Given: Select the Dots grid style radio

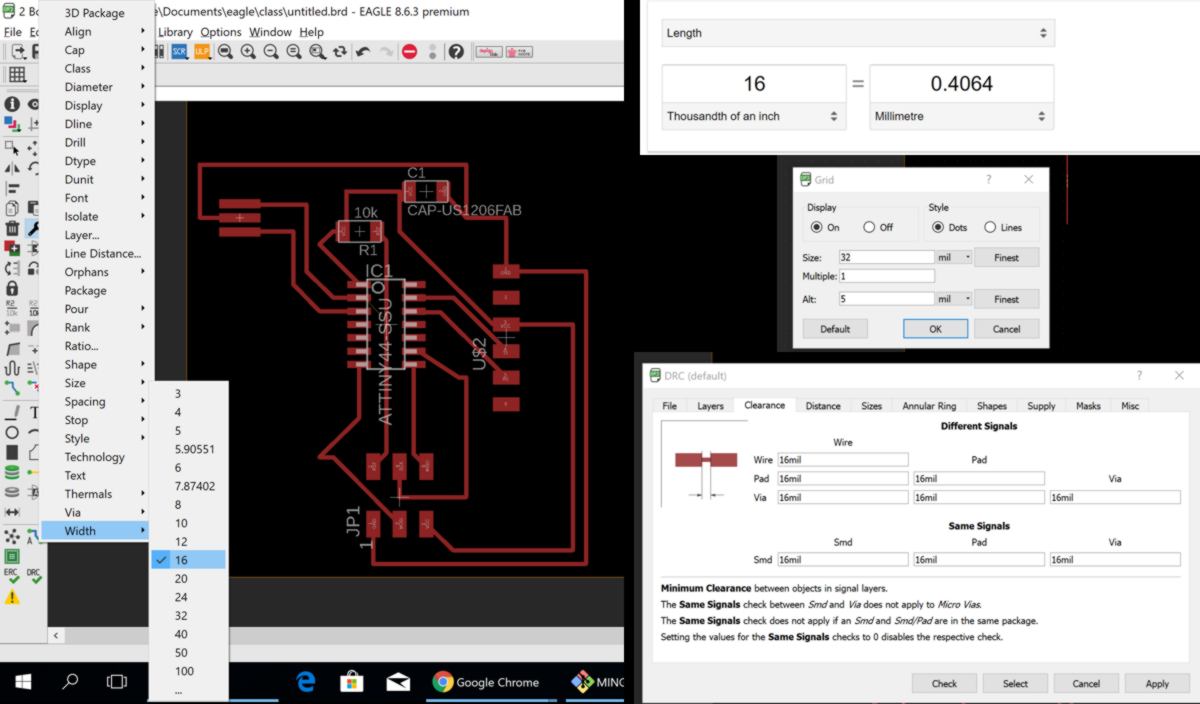Looking at the screenshot, I should [x=938, y=228].
